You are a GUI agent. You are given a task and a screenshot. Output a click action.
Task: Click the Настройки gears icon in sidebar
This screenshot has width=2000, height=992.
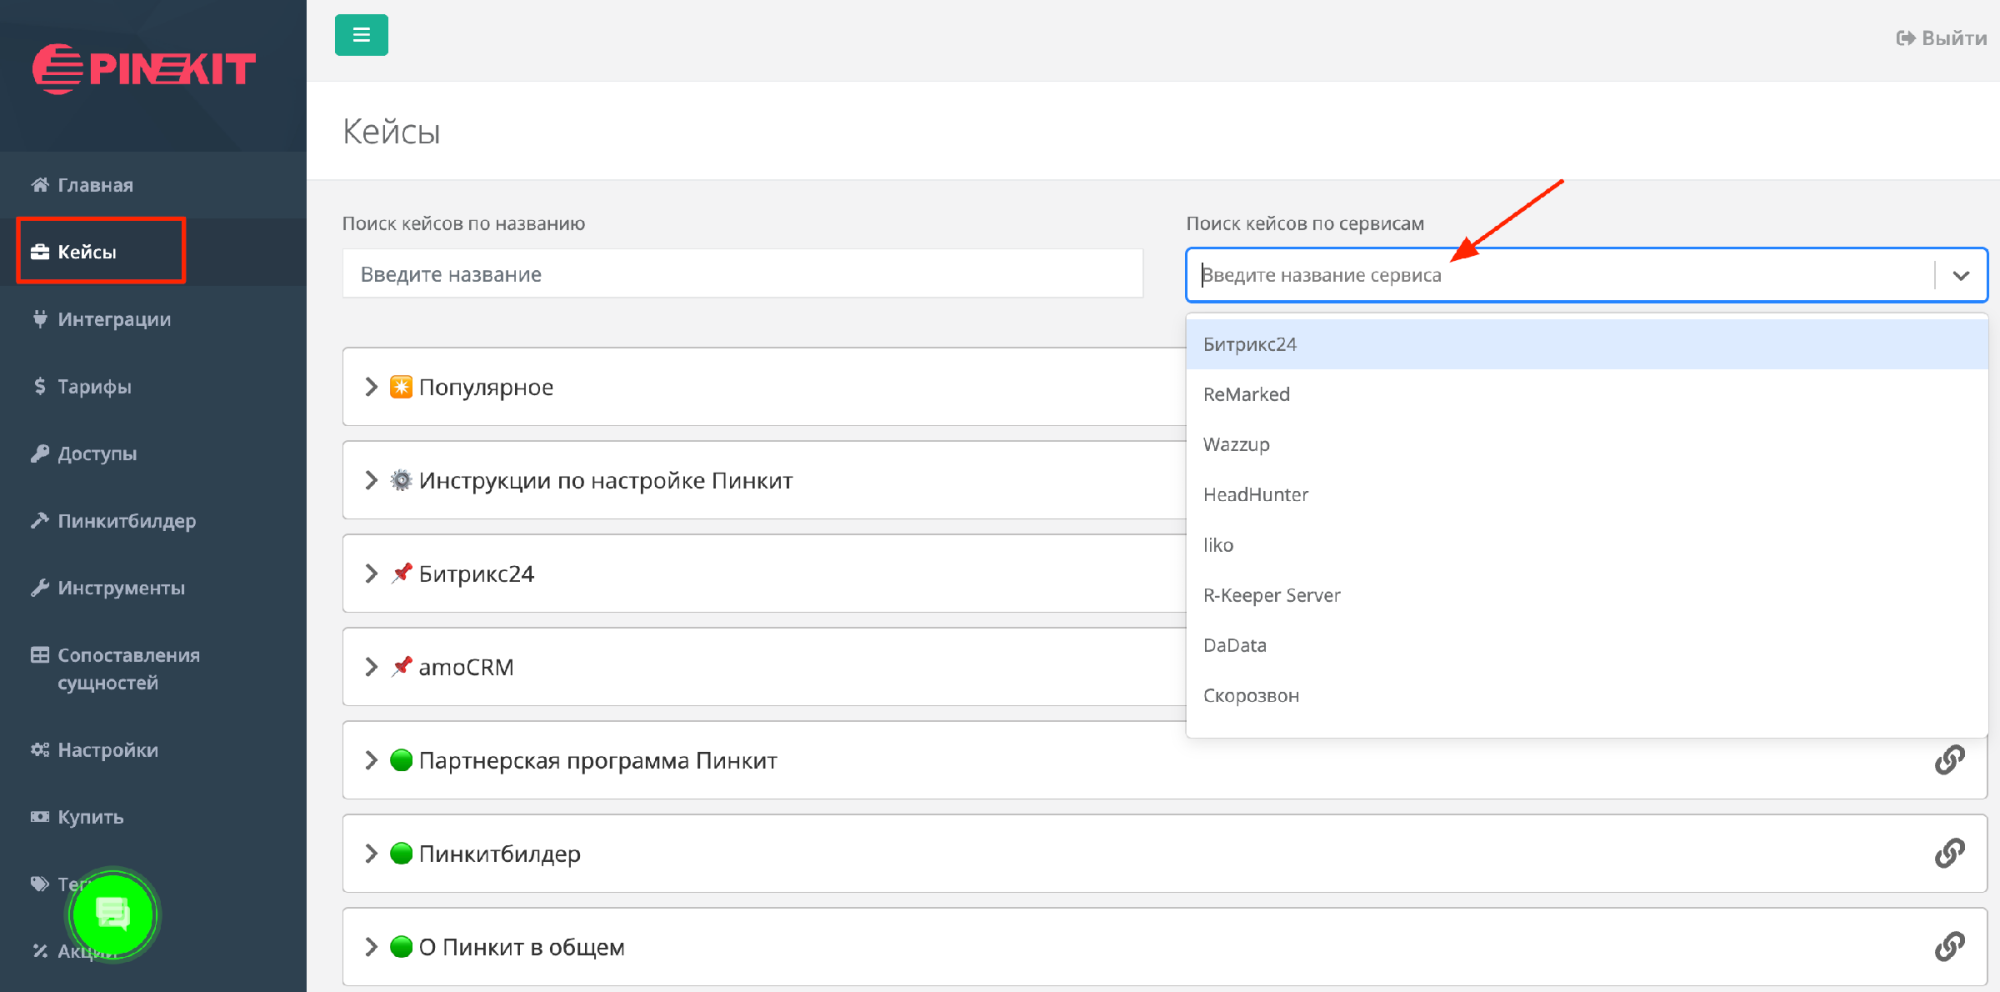pyautogui.click(x=40, y=750)
